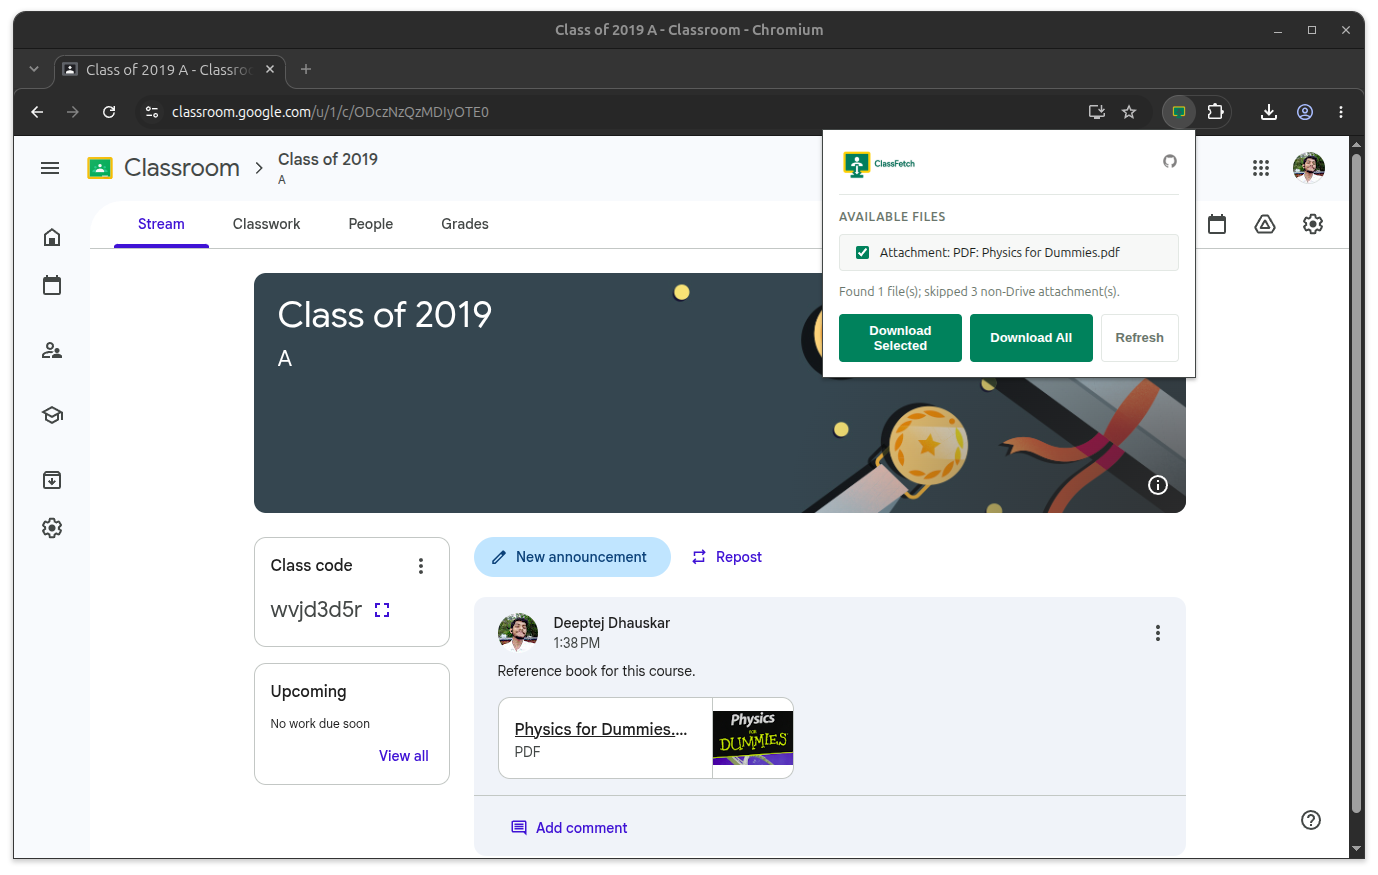Click 'No work due soon' text
Screen dimensions: 1378x875
pyautogui.click(x=320, y=724)
